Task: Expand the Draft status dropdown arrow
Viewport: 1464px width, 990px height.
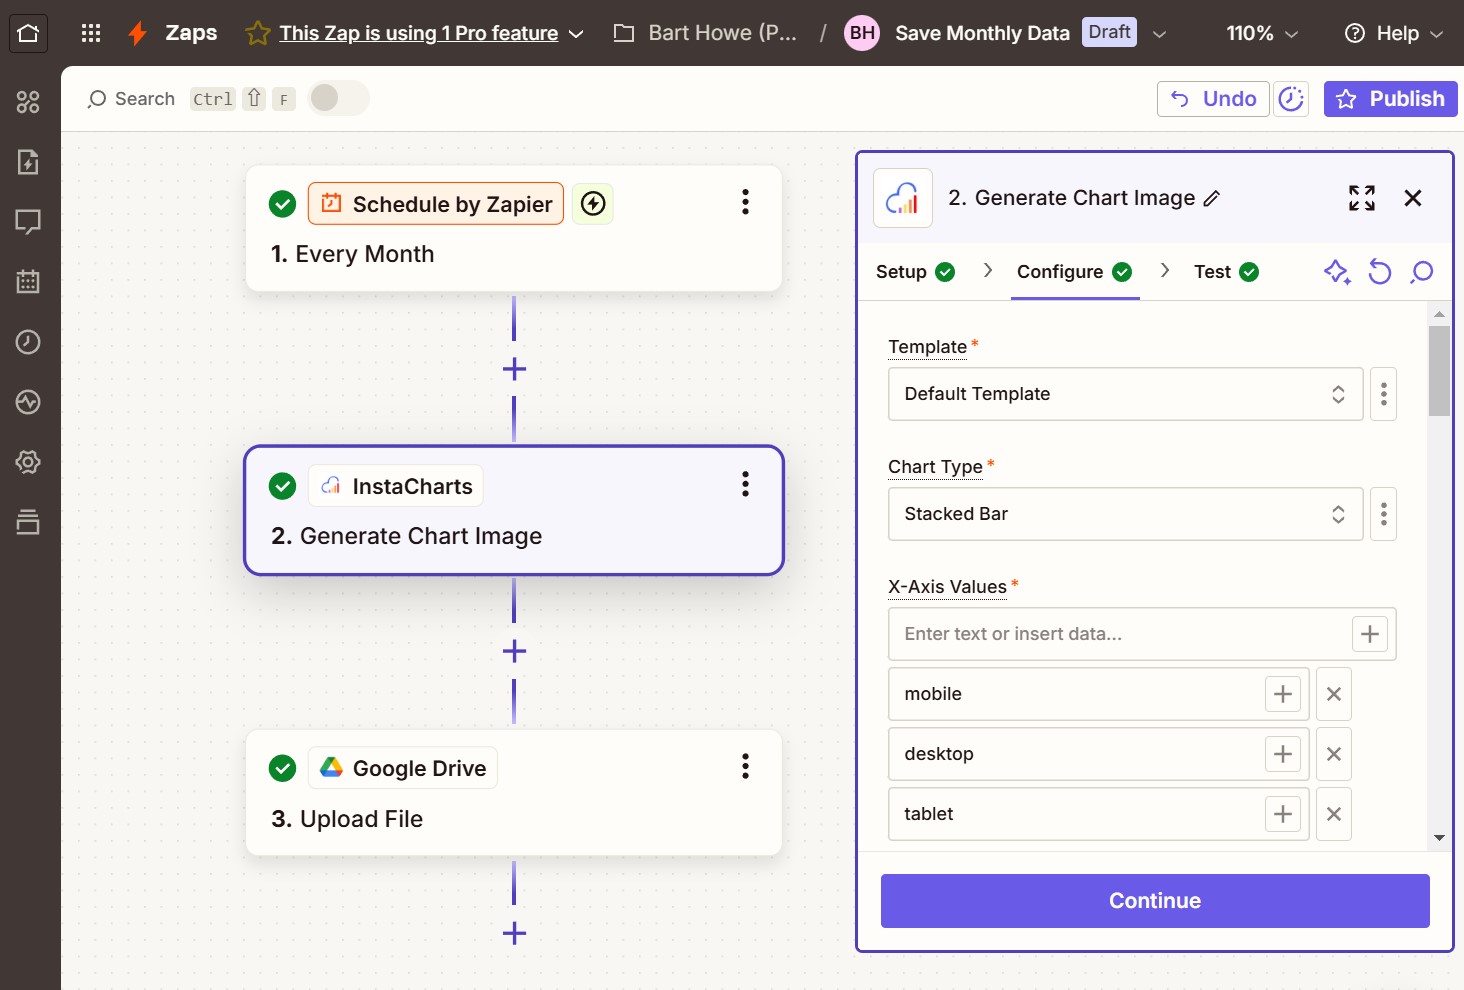Action: 1159,34
